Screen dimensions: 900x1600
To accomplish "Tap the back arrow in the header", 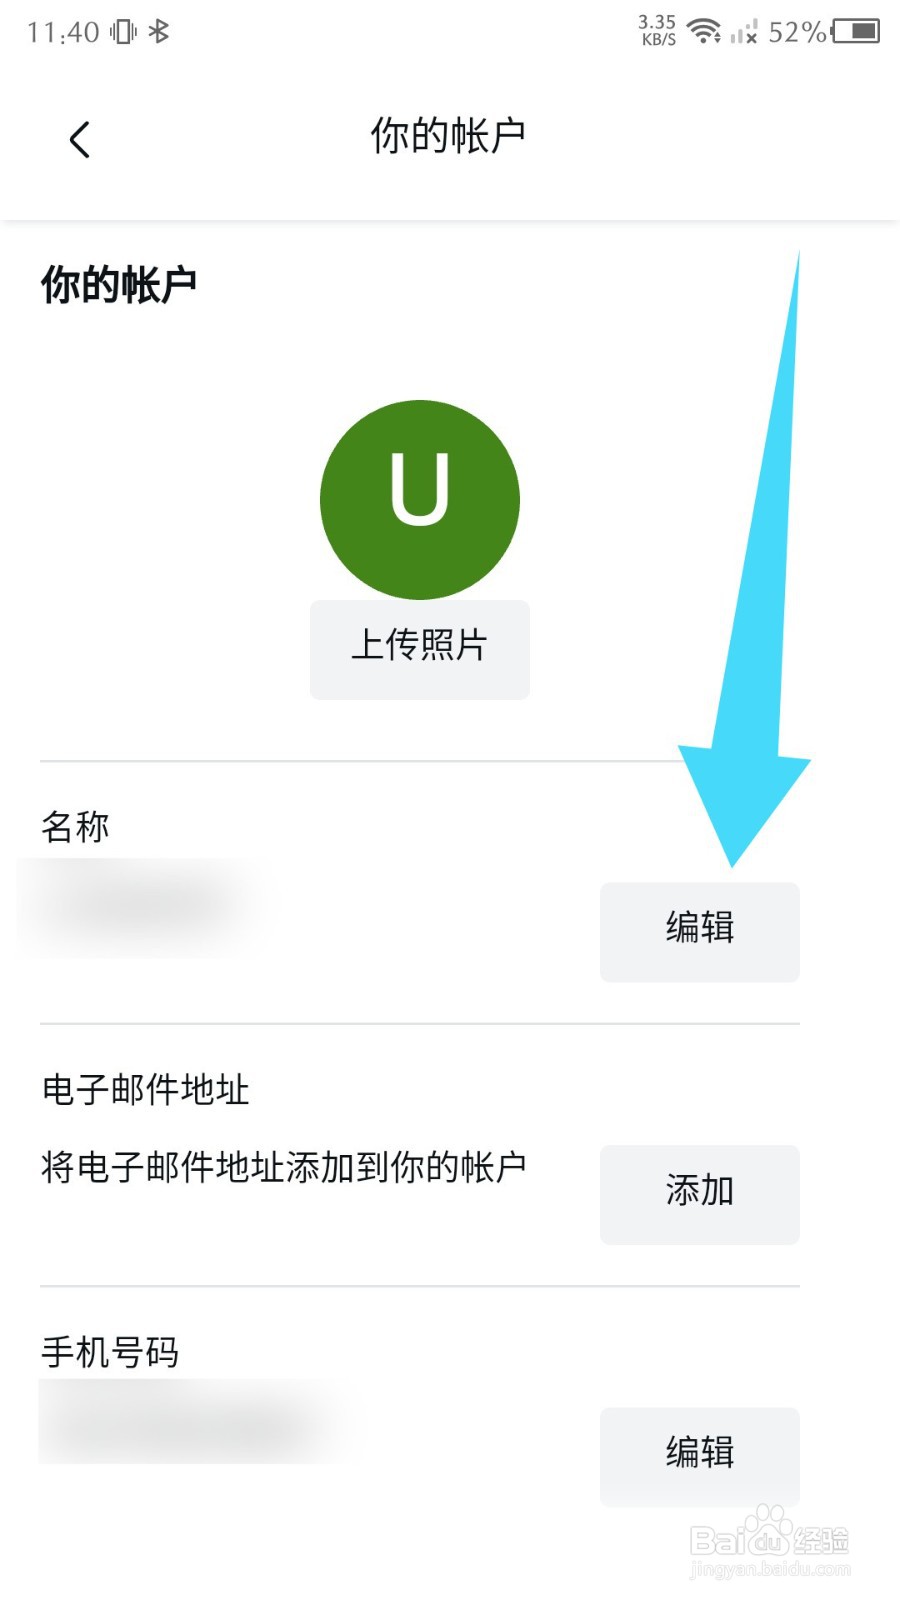I will click(x=80, y=139).
